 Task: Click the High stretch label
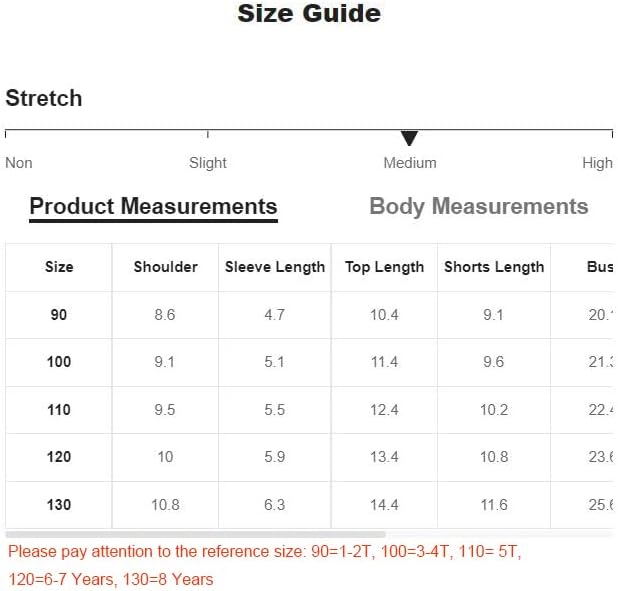[x=597, y=163]
